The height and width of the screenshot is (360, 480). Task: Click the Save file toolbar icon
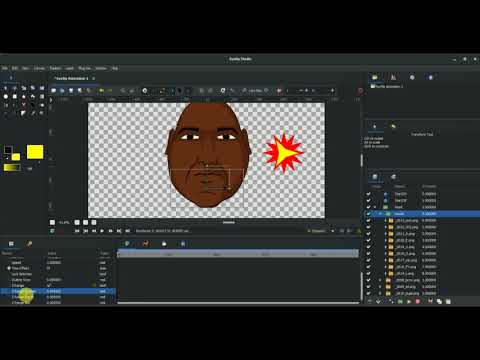click(x=71, y=90)
